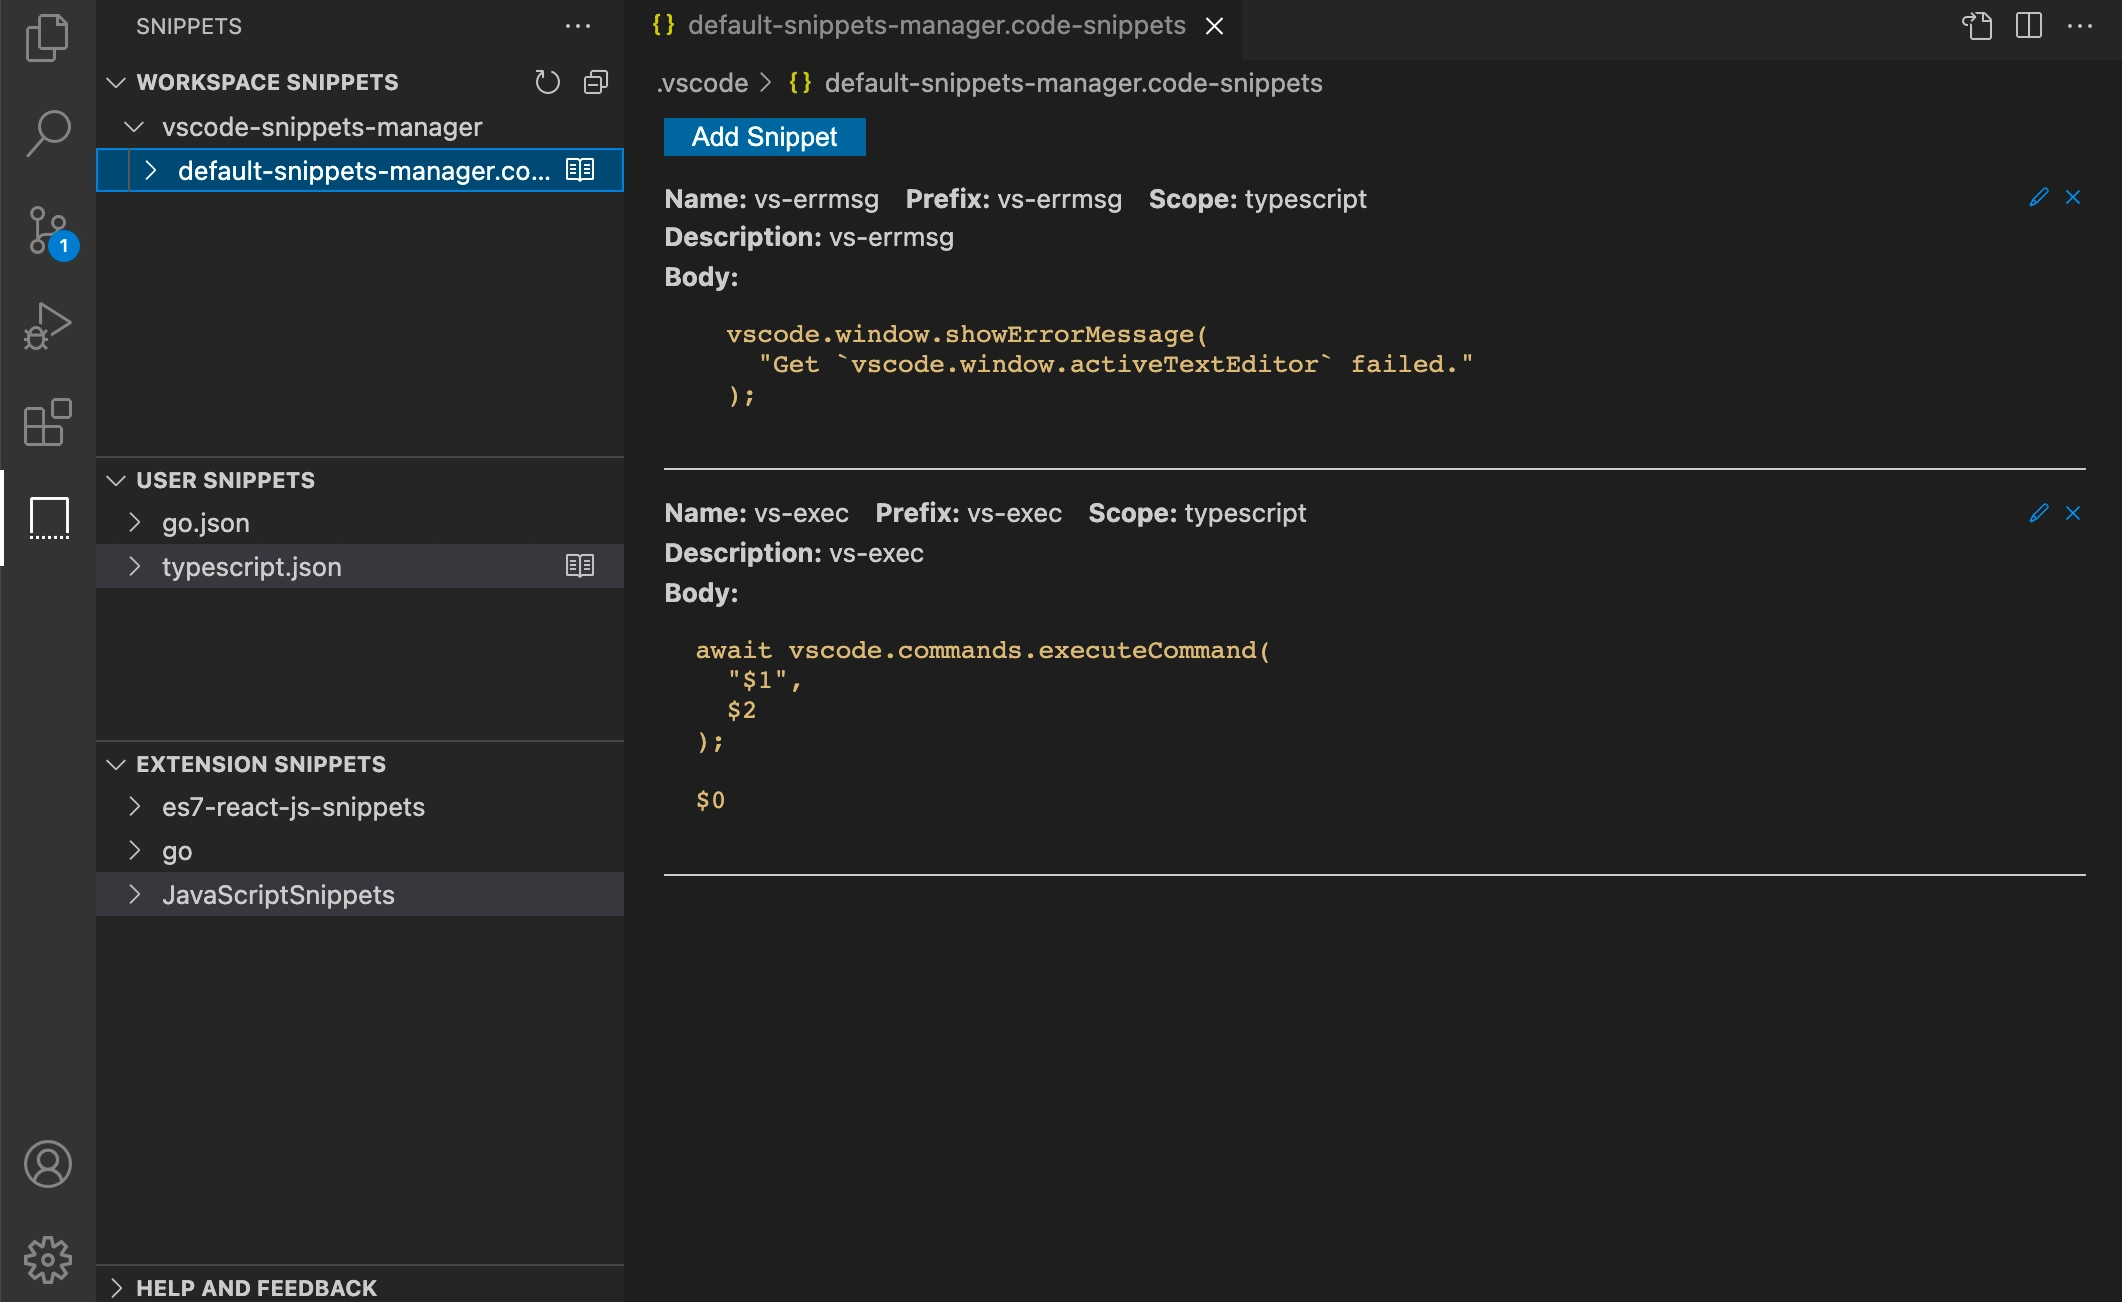Collapse the vscode-snippets-manager folder
Image resolution: width=2122 pixels, height=1302 pixels.
(x=134, y=127)
